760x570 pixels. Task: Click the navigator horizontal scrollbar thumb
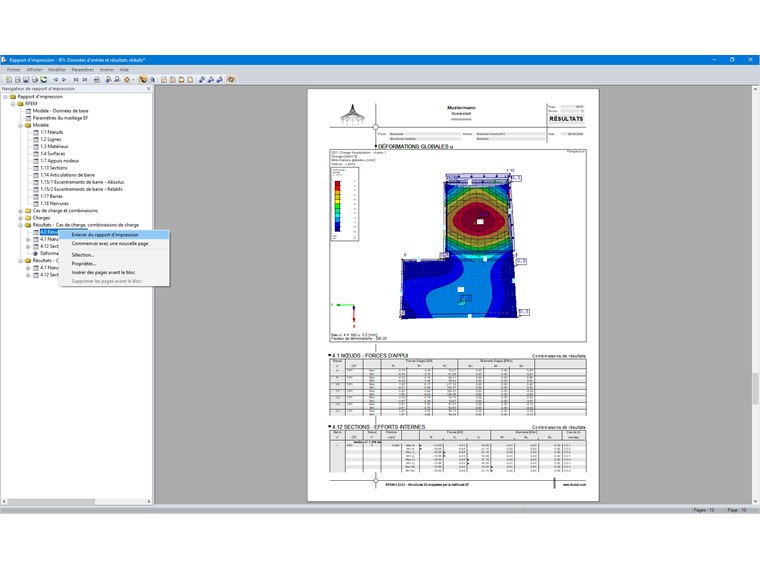click(51, 502)
